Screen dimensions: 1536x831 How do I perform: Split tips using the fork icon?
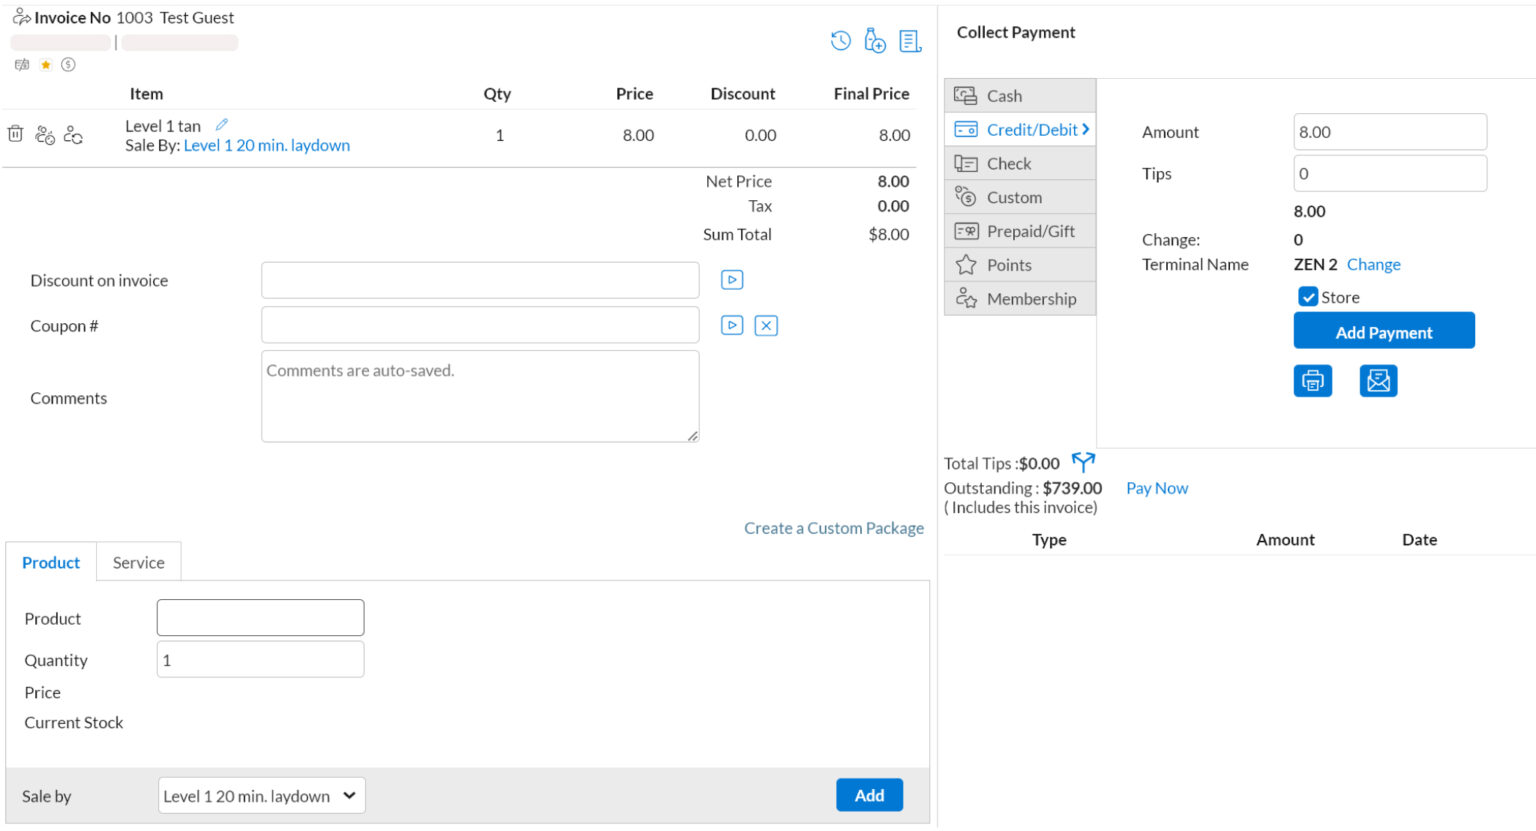pos(1083,462)
